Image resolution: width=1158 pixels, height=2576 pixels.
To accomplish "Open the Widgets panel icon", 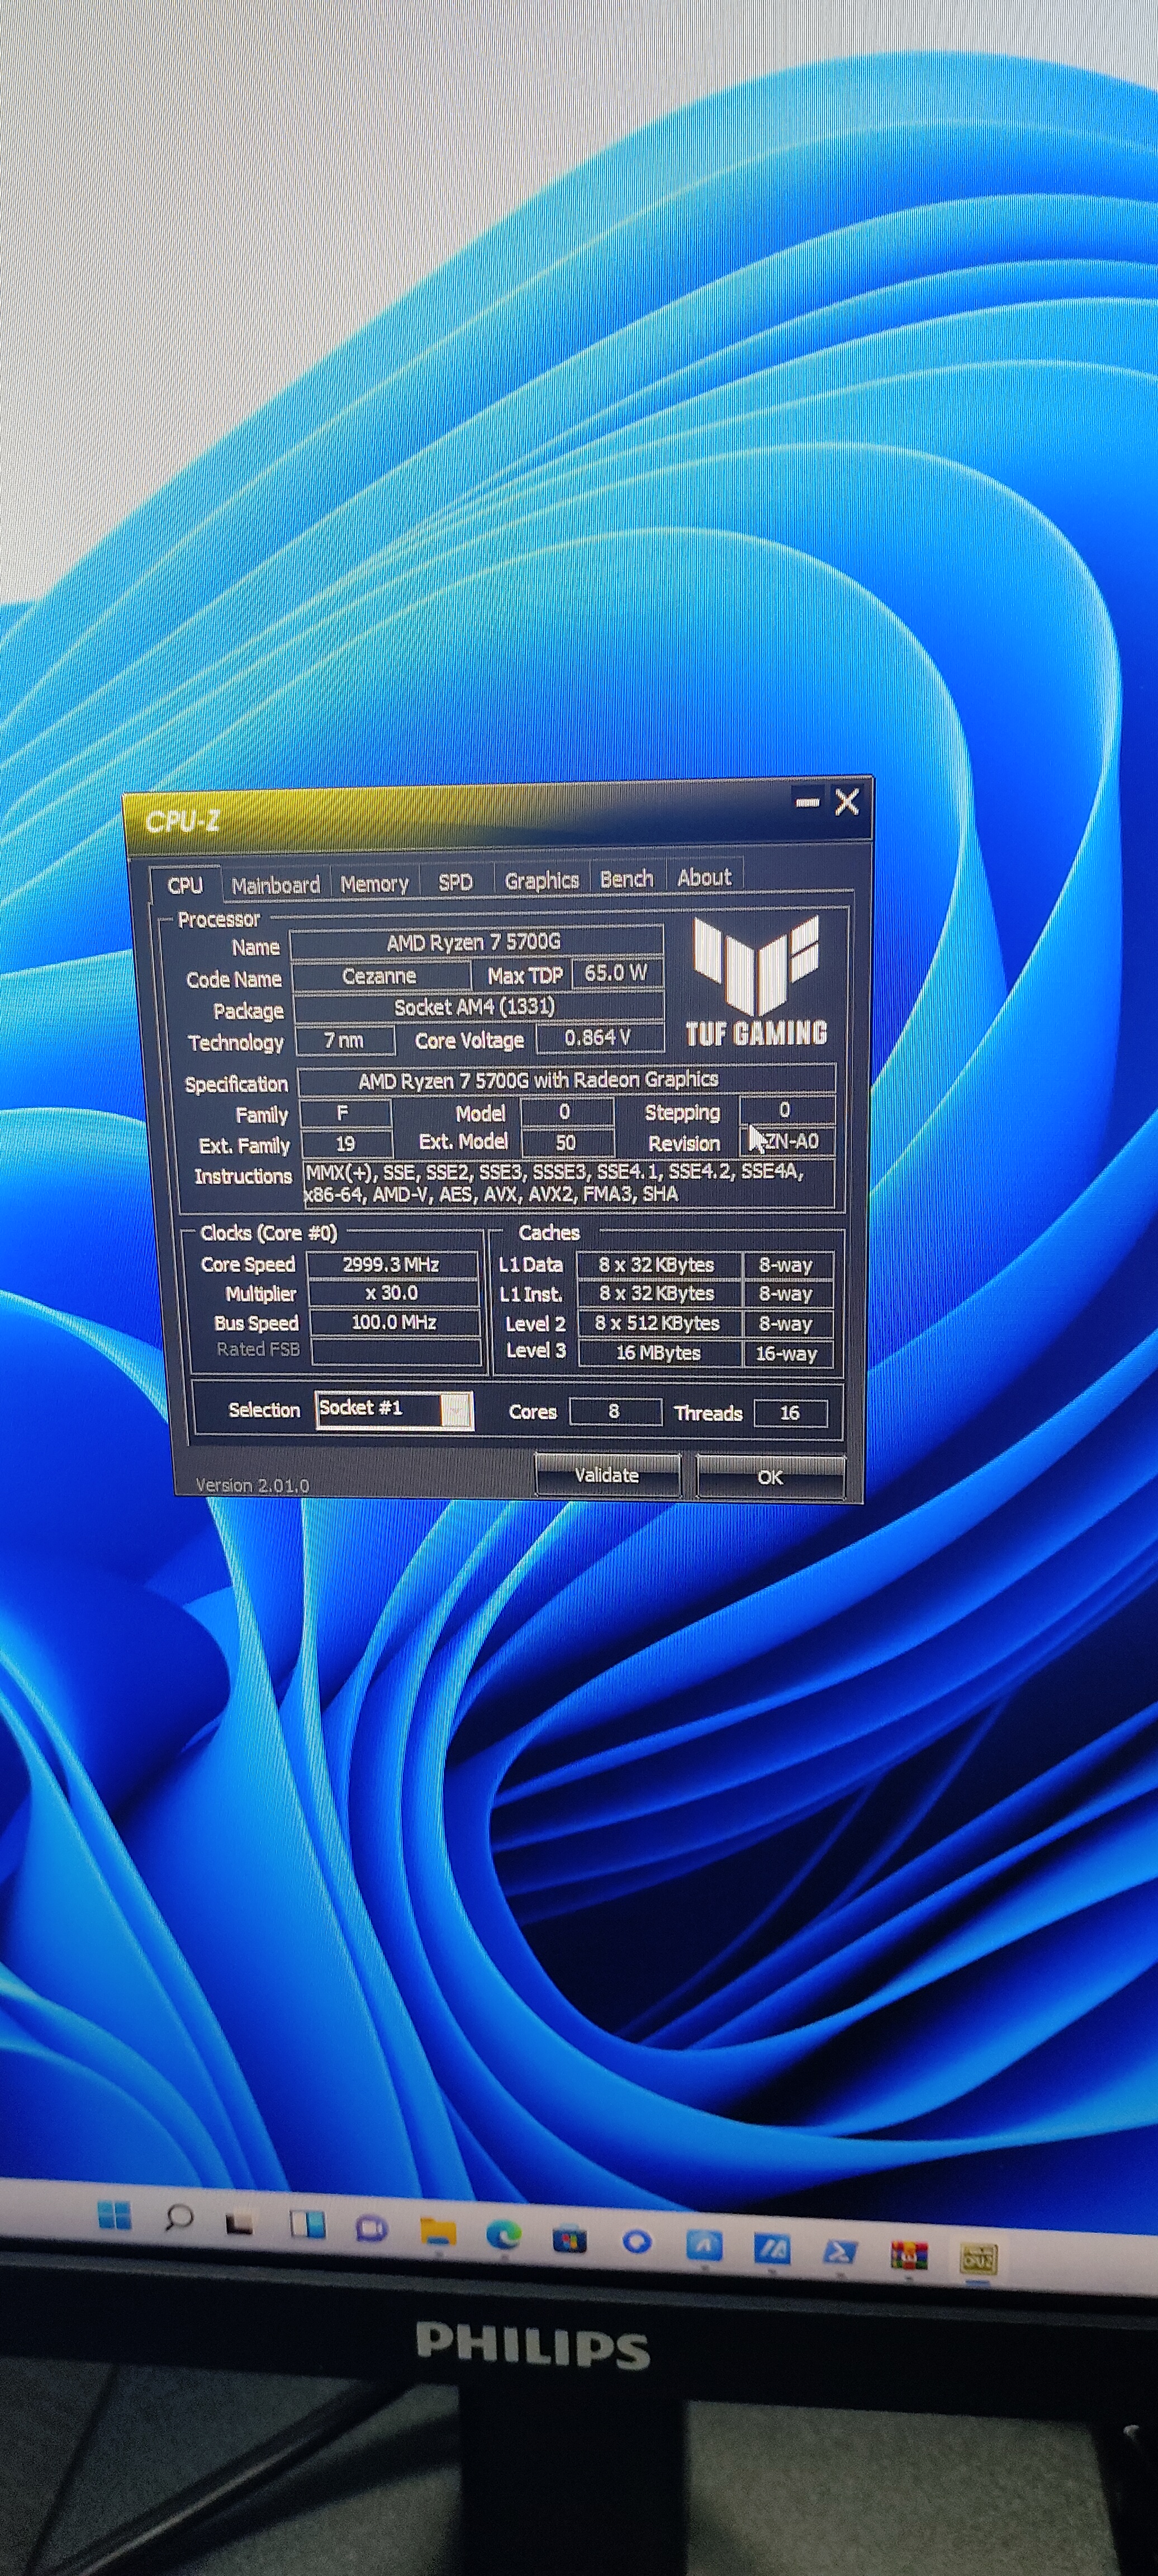I will [x=307, y=2224].
